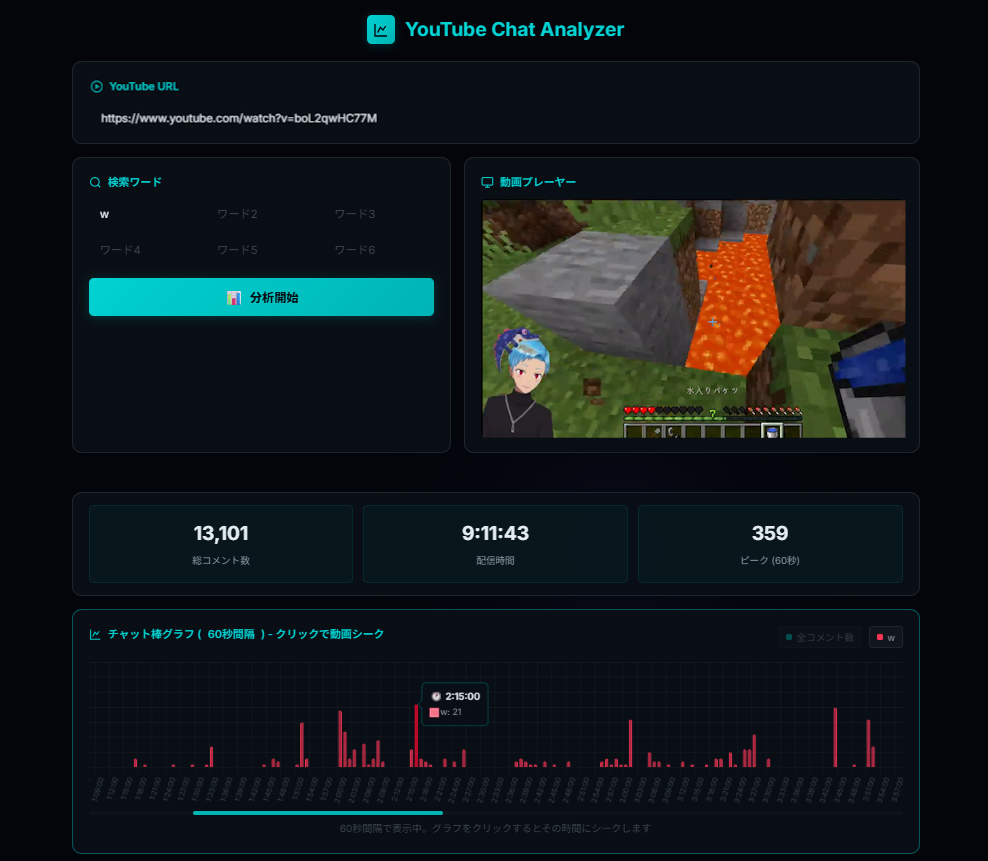Click the ワード6 input field

pos(378,250)
